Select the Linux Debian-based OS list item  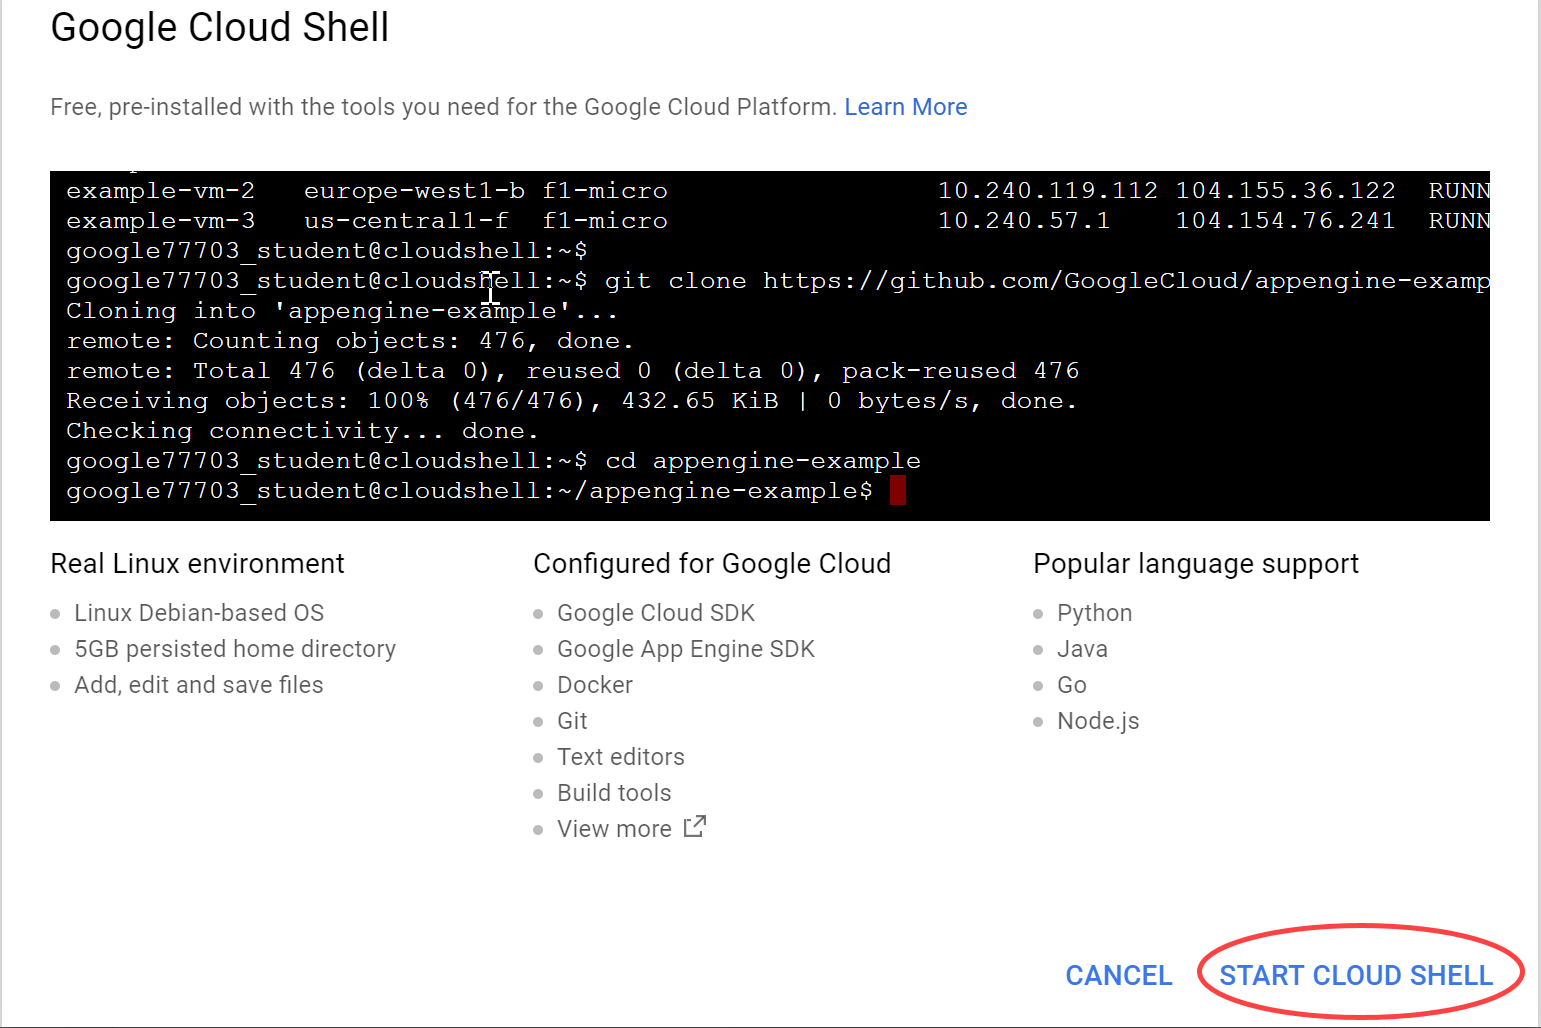click(199, 613)
